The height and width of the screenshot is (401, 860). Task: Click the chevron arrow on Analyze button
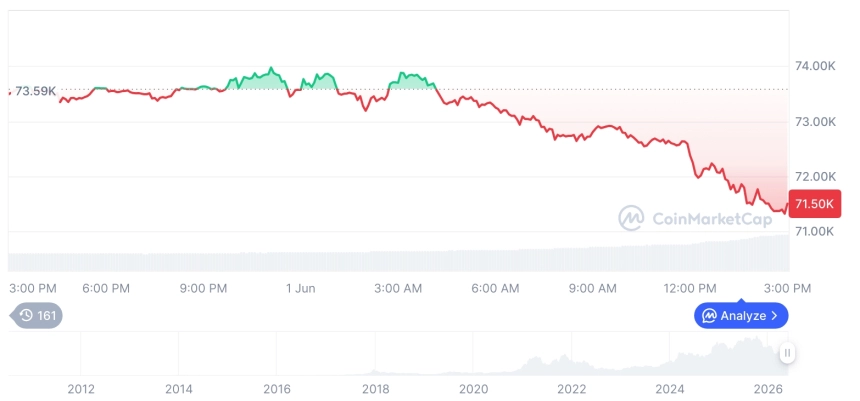(x=774, y=316)
